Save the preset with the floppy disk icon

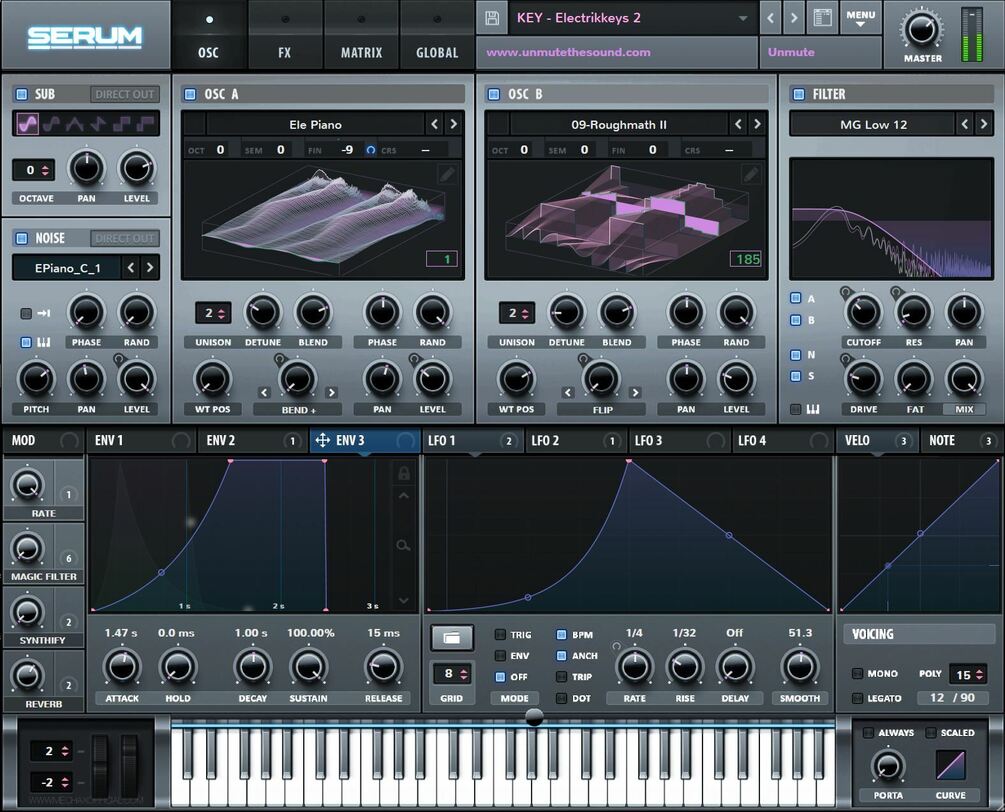coord(492,18)
